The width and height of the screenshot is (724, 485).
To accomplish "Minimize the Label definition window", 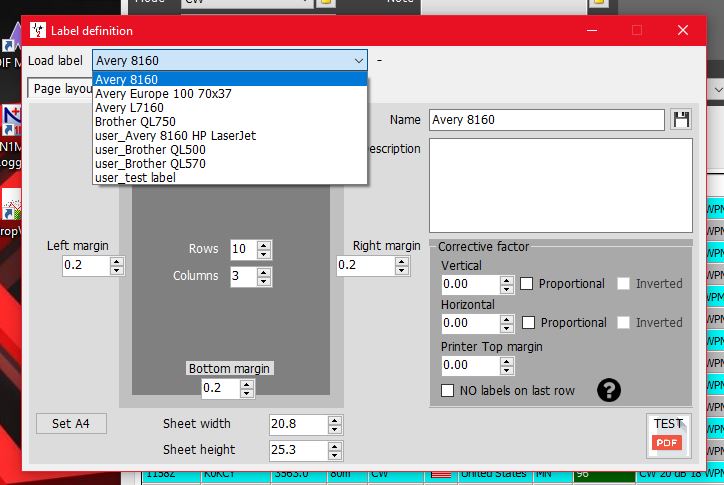I will click(x=592, y=30).
